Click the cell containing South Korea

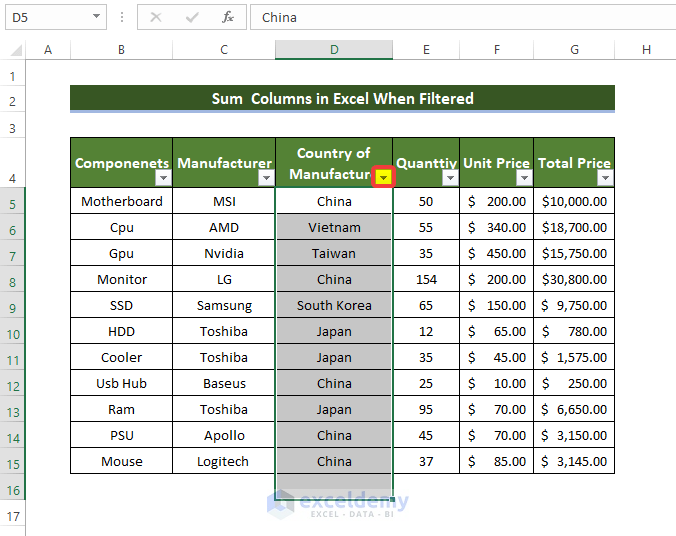(334, 305)
